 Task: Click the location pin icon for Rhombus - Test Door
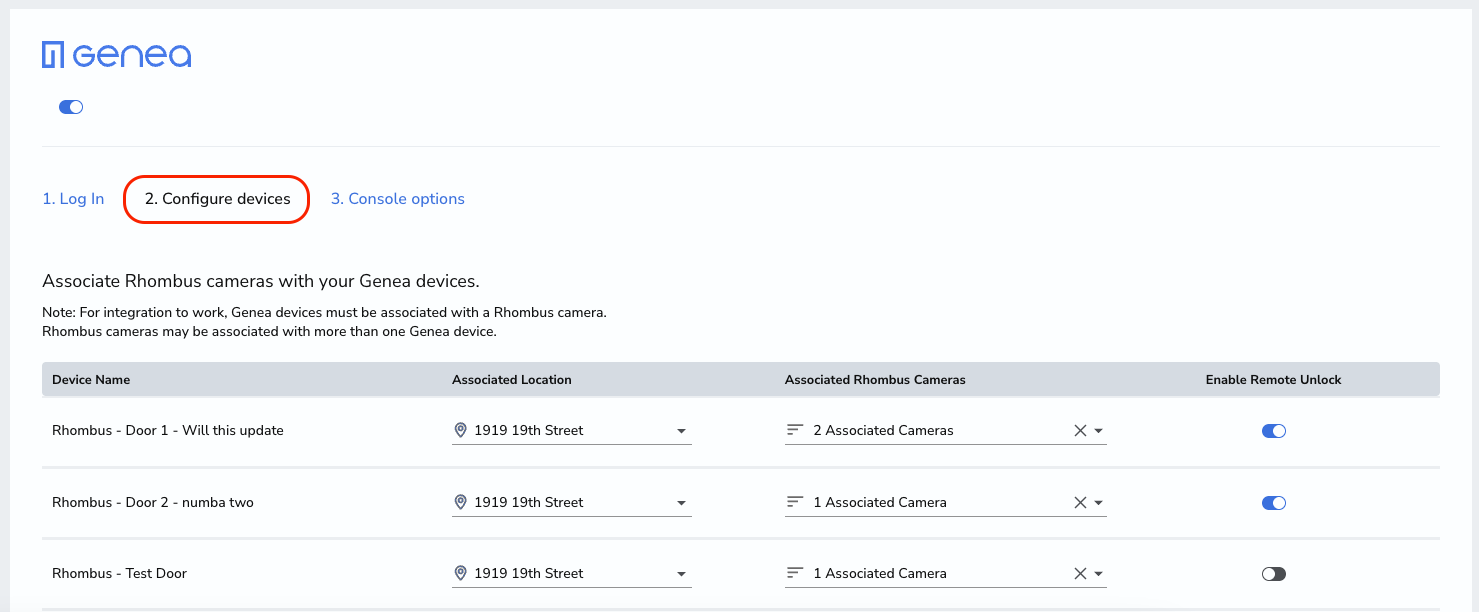click(460, 573)
